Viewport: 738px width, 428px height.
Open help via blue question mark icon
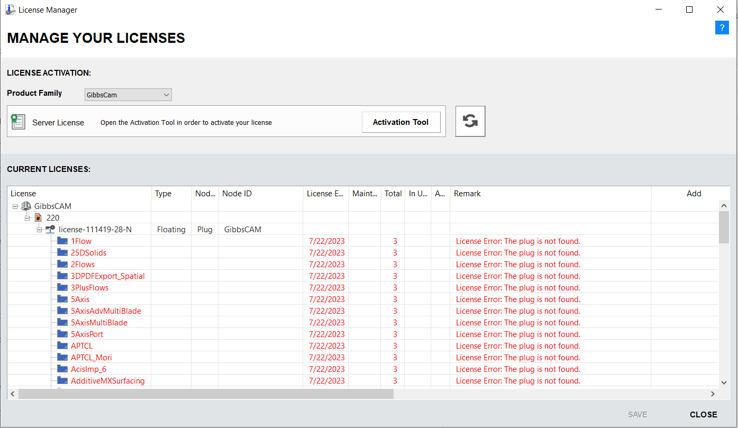(722, 28)
